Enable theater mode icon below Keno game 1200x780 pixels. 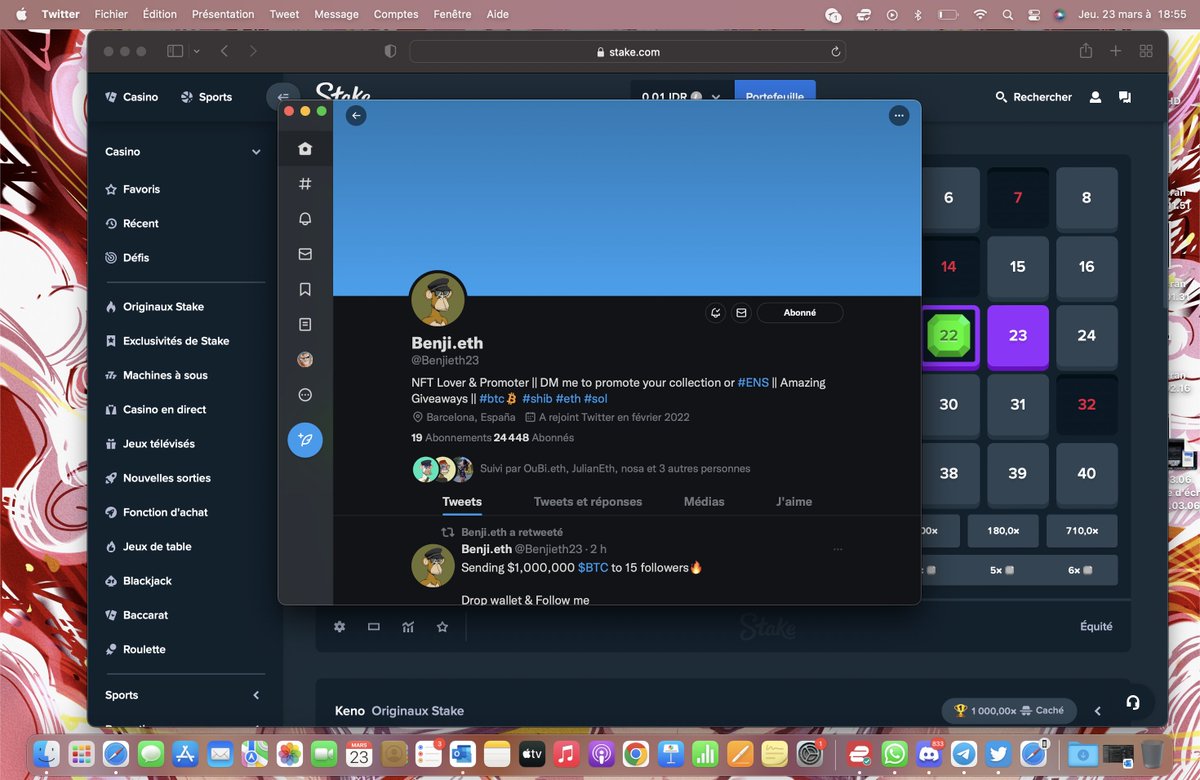(374, 627)
